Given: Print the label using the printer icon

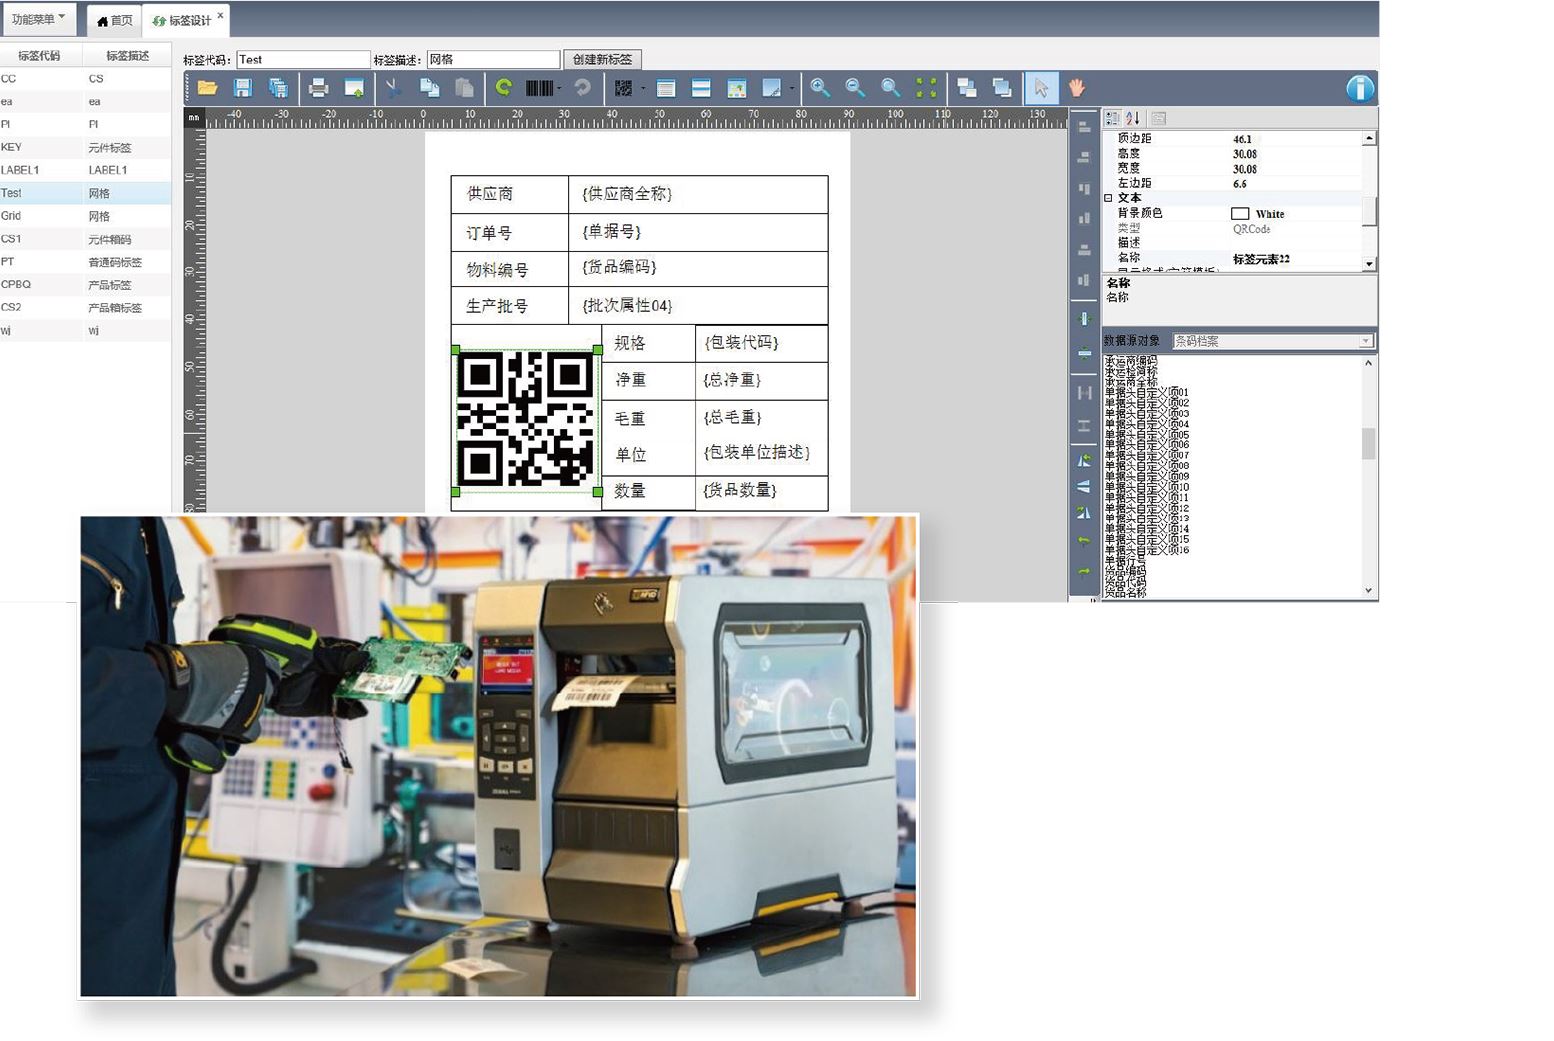Looking at the screenshot, I should tap(318, 88).
